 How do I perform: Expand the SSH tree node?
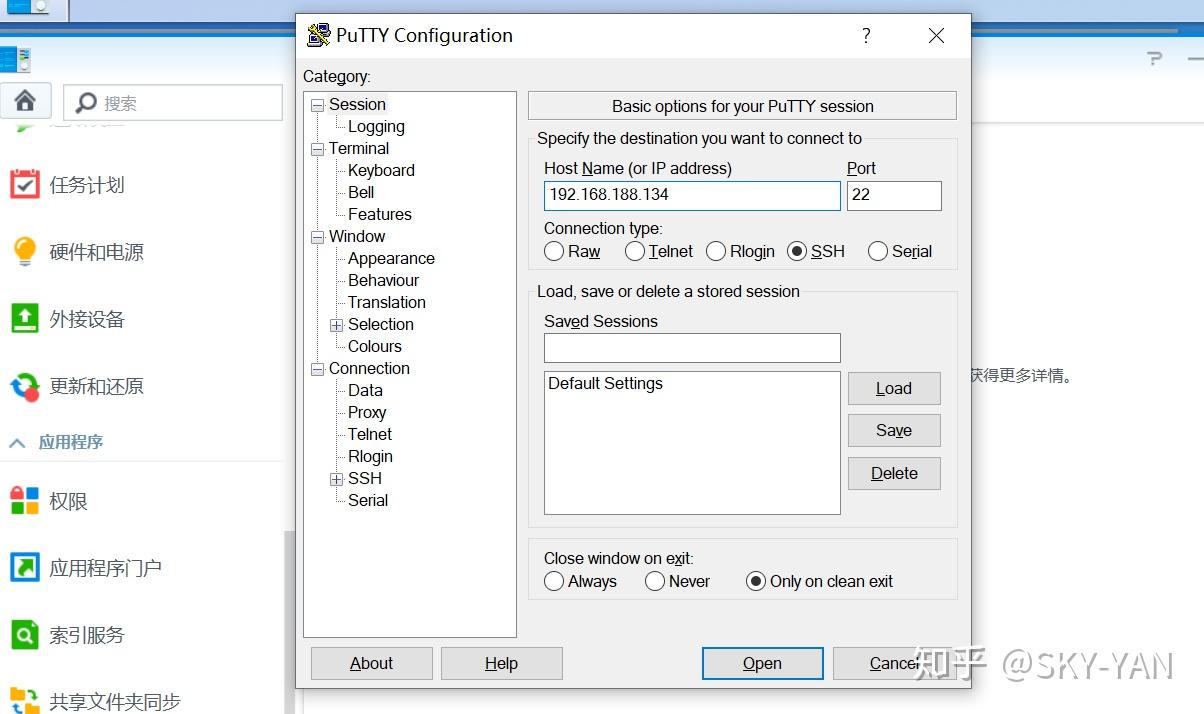336,478
